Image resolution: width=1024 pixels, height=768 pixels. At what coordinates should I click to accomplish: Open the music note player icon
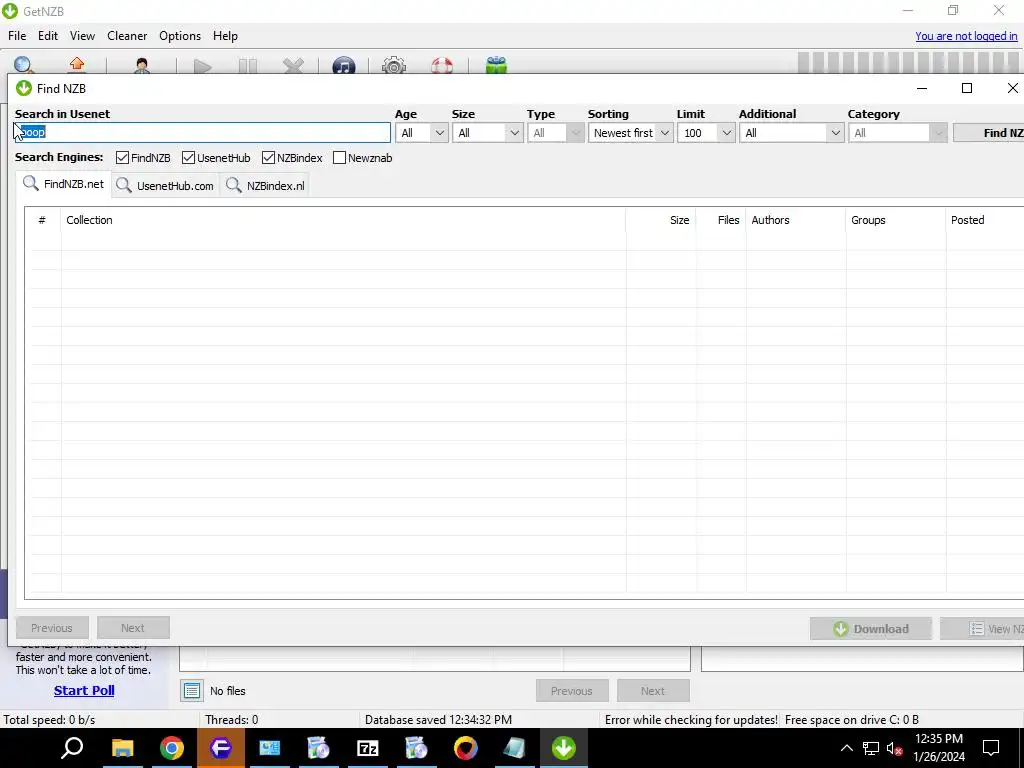point(344,65)
